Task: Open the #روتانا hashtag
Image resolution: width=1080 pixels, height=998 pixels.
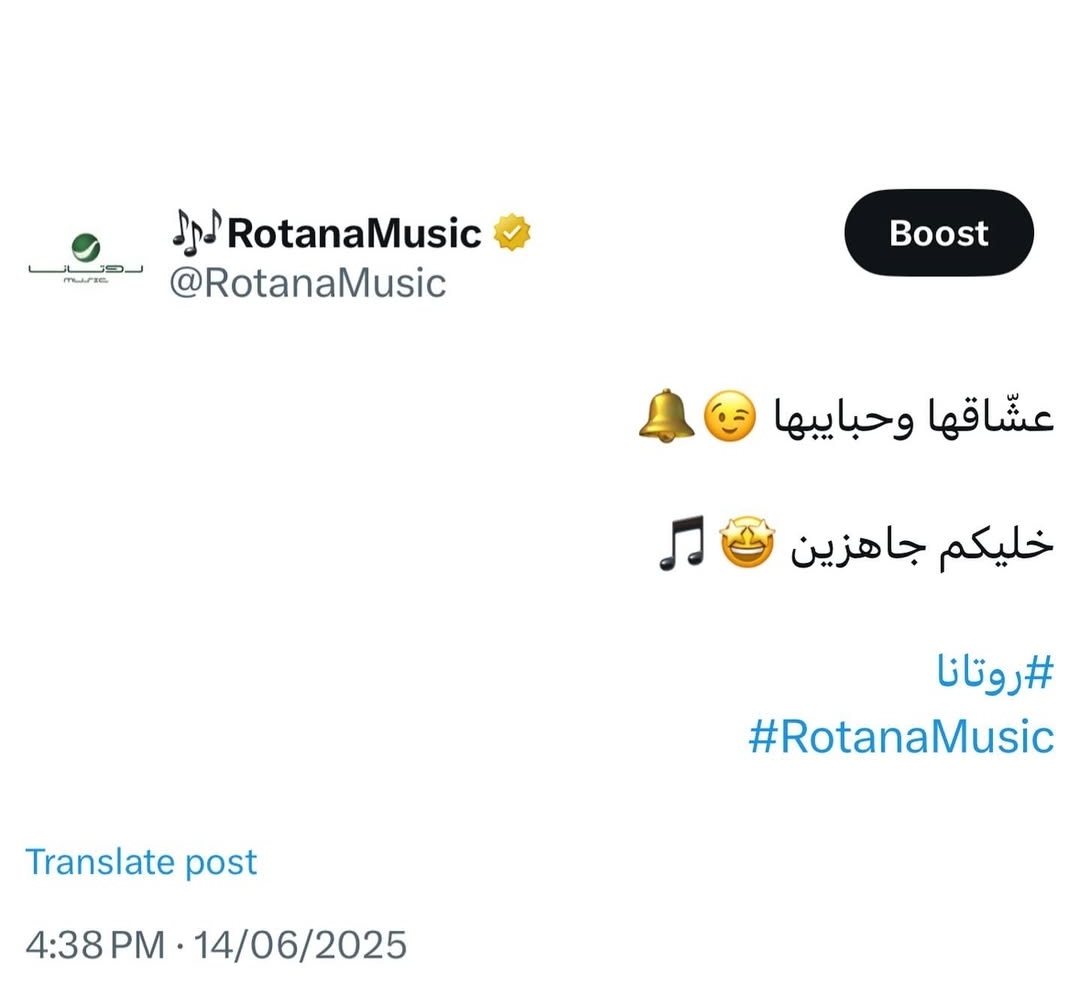Action: pos(995,672)
